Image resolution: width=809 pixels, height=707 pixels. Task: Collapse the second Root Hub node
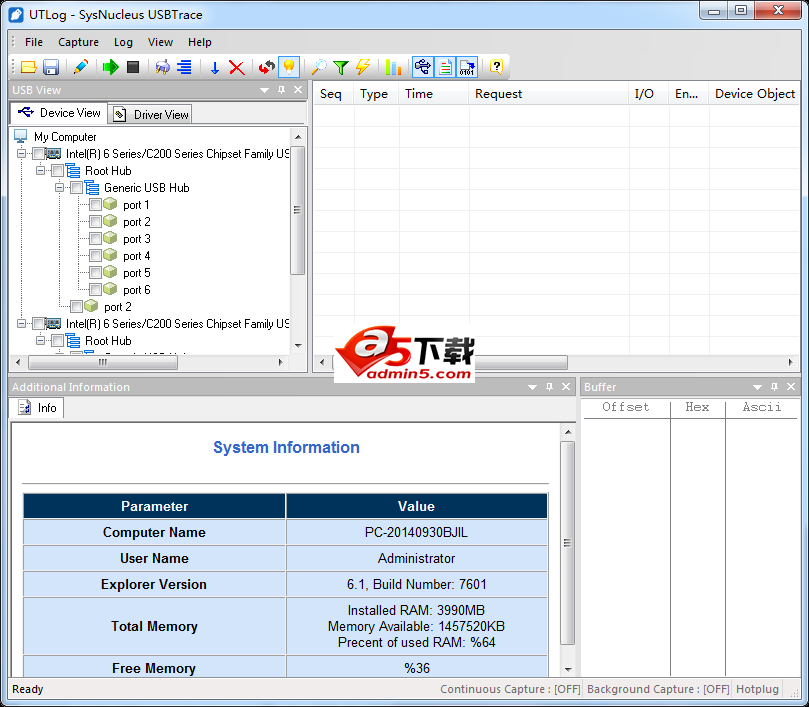tap(40, 341)
